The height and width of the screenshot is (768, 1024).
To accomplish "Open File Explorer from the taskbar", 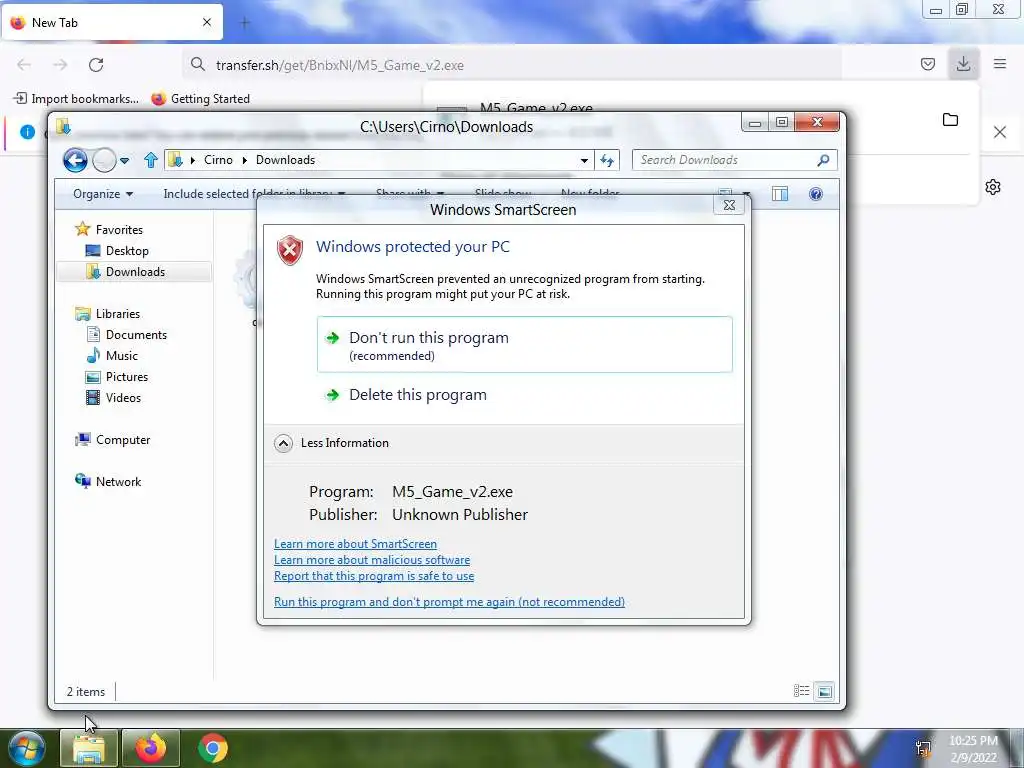I will point(89,748).
